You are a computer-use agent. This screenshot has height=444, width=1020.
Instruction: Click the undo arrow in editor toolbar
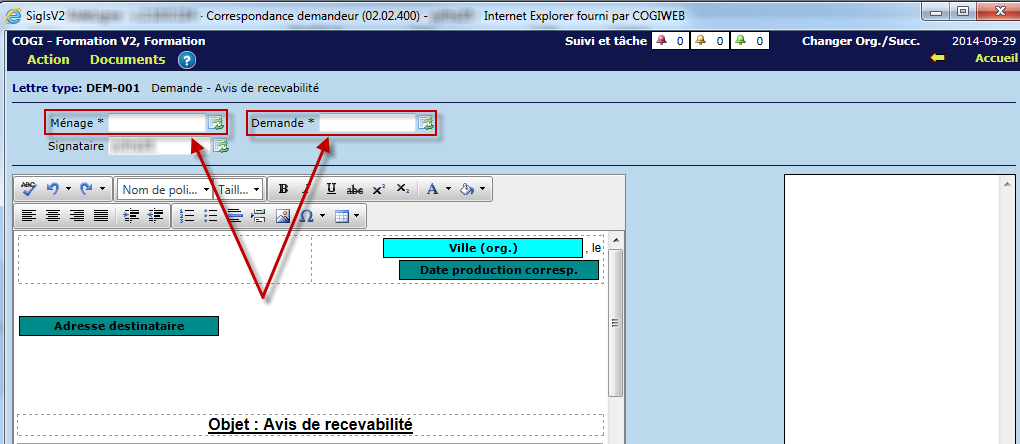coord(52,189)
